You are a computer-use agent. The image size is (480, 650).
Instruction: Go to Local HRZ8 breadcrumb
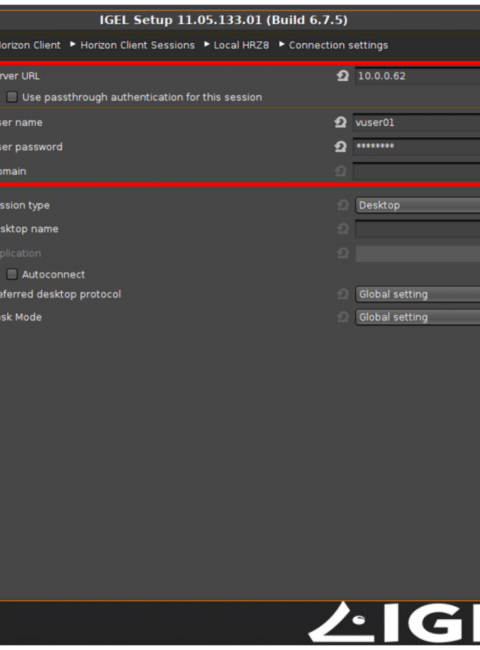(241, 45)
